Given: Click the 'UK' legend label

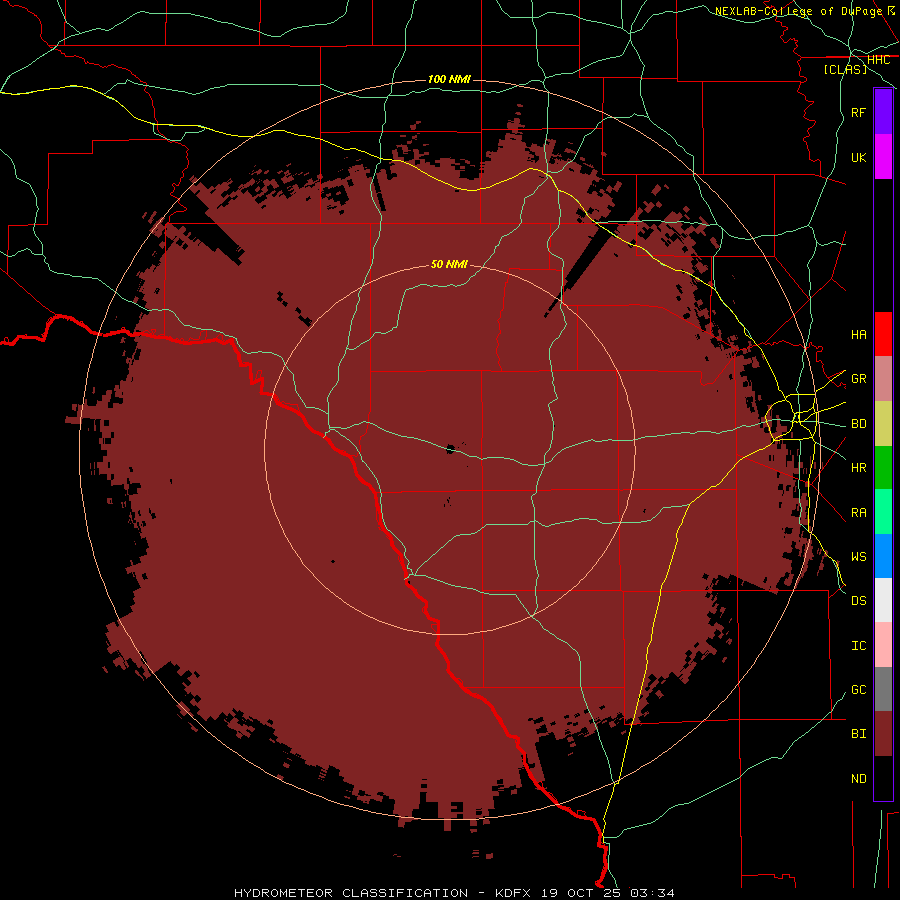Looking at the screenshot, I should (x=858, y=157).
